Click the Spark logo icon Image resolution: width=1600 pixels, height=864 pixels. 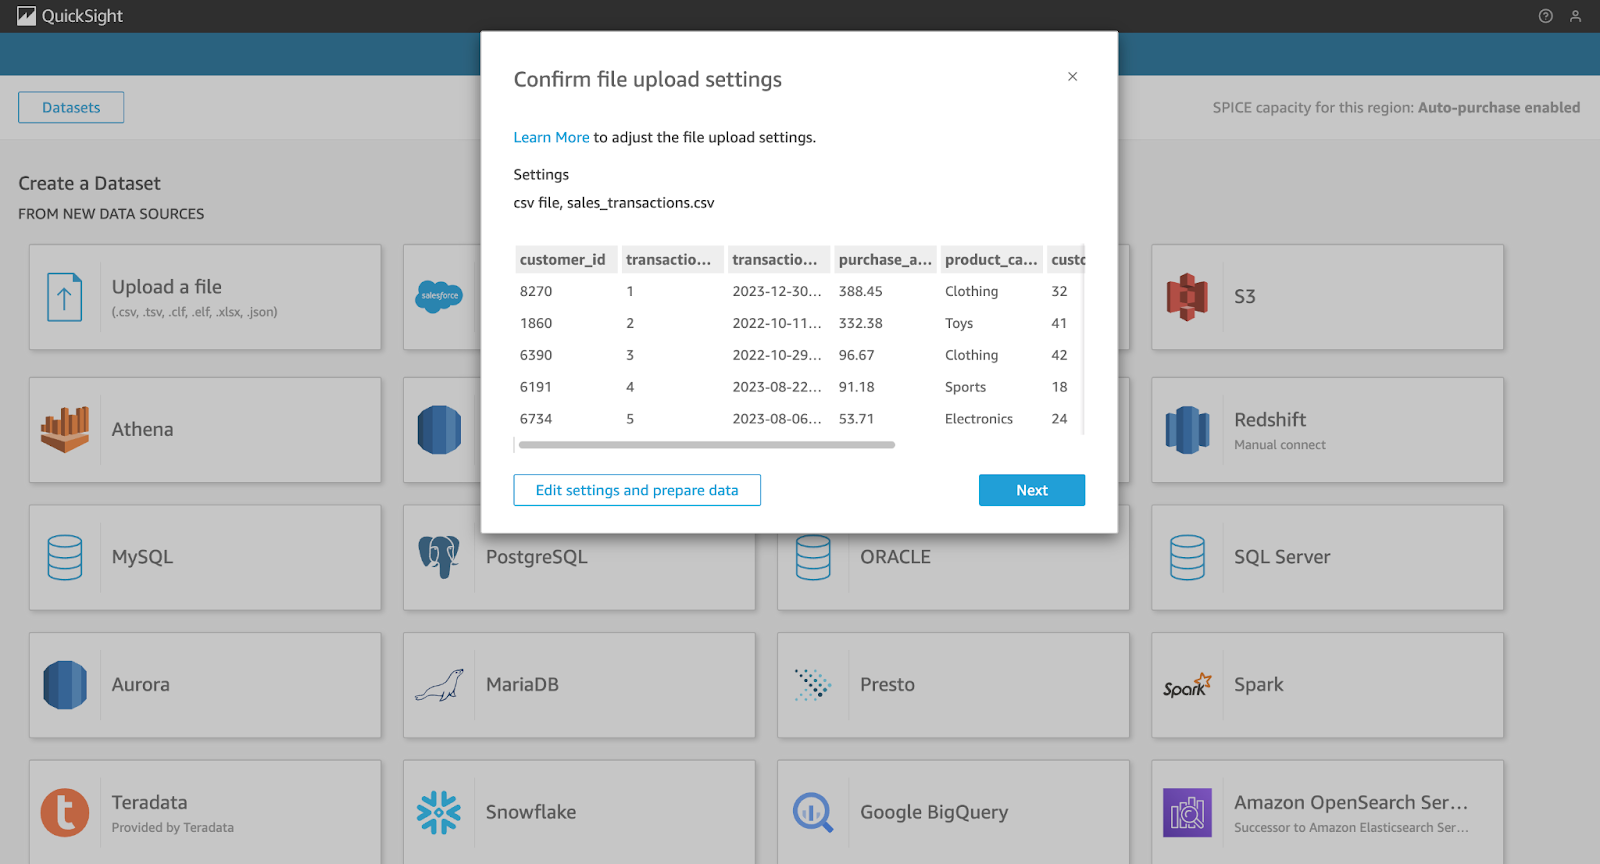pyautogui.click(x=1187, y=685)
